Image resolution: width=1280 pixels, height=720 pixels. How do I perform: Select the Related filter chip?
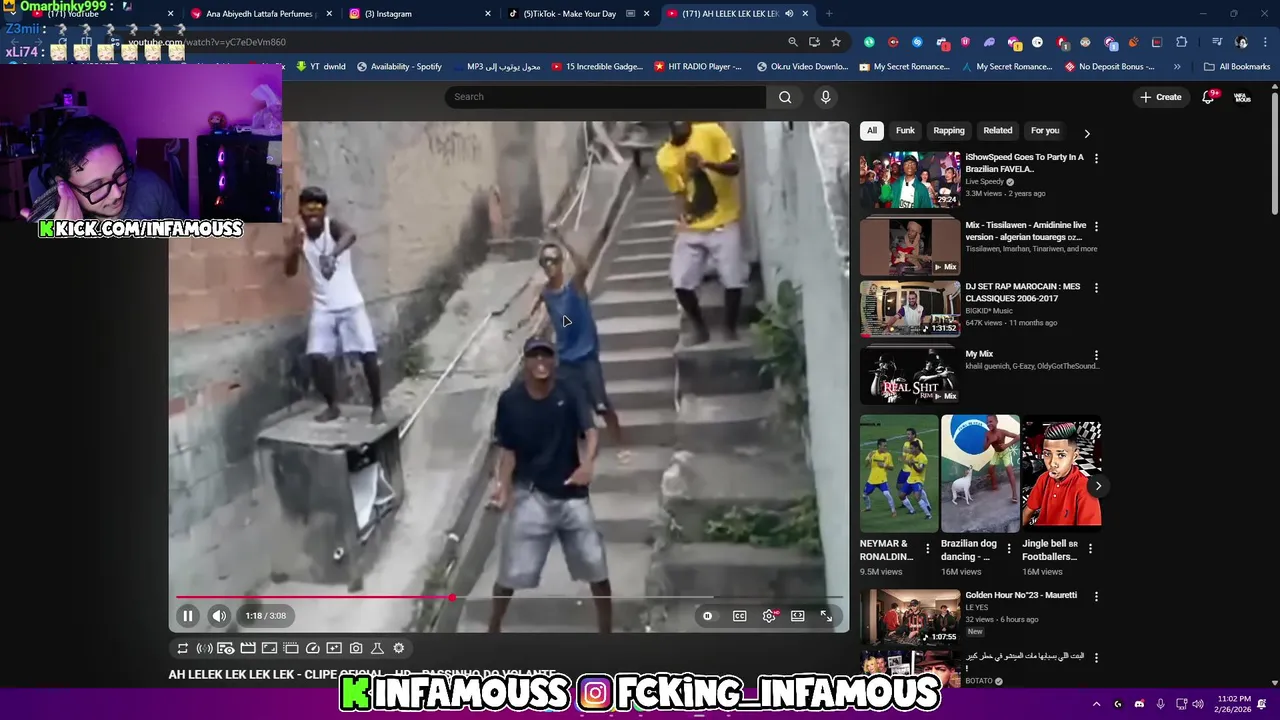click(x=998, y=131)
